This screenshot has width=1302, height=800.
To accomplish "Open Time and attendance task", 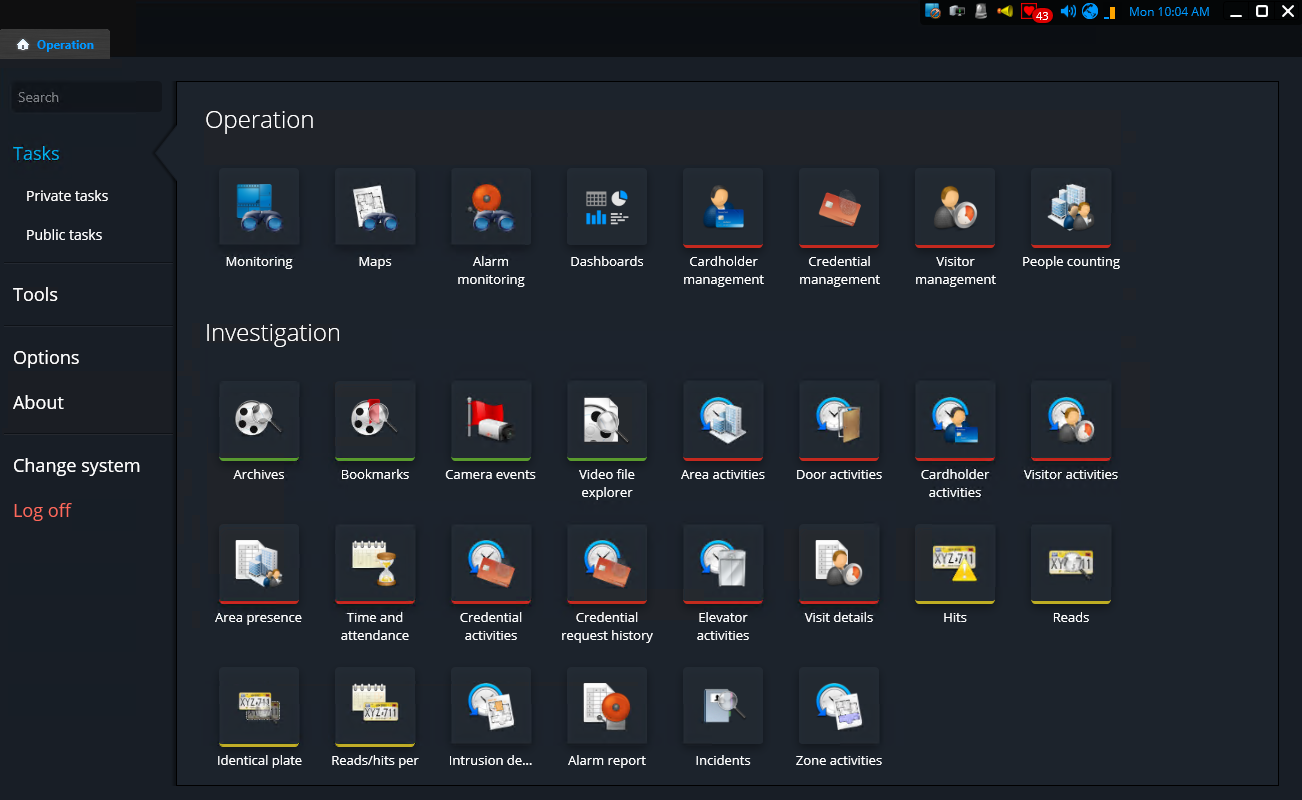I will click(375, 563).
